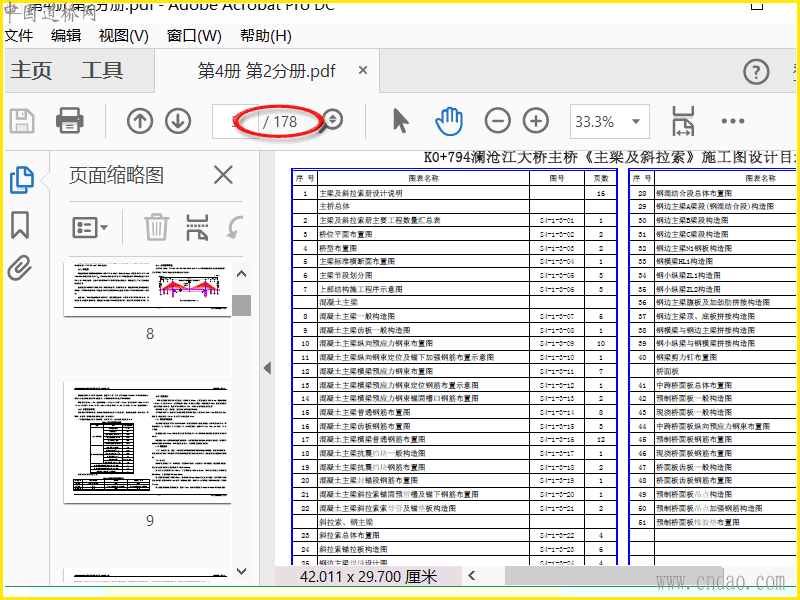Click page size 42.011 x 29.700 厘米
The width and height of the screenshot is (800, 600).
(x=368, y=577)
